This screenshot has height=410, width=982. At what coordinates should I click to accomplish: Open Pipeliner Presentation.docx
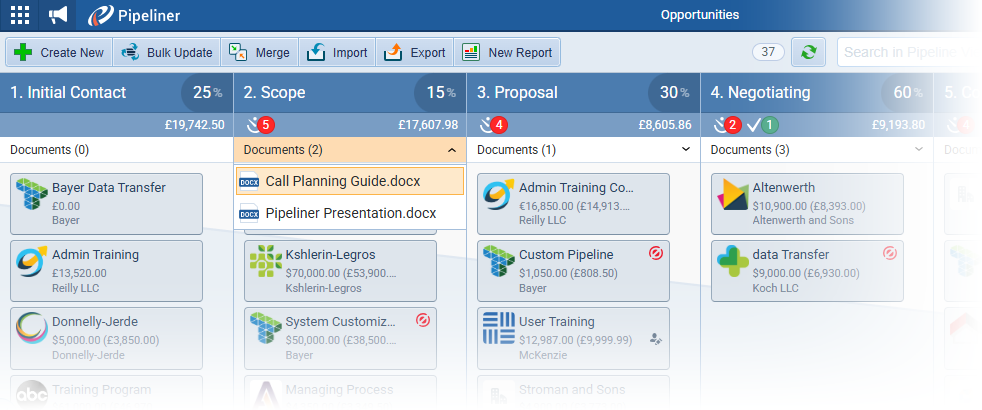tap(350, 213)
